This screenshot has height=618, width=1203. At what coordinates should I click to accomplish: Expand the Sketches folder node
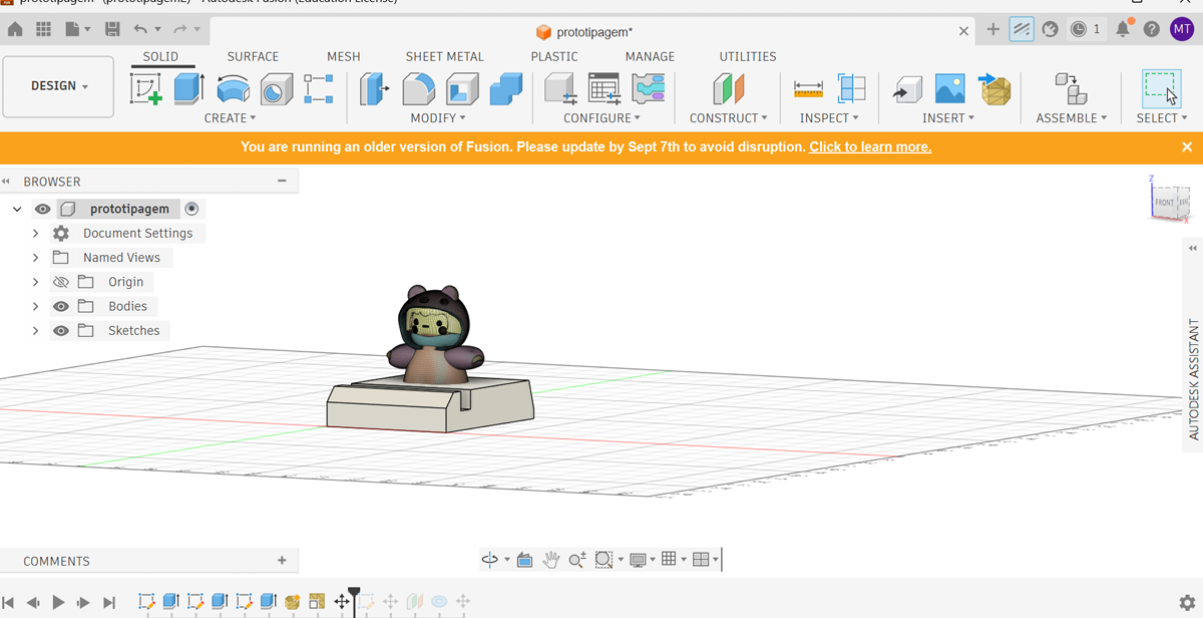tap(35, 330)
